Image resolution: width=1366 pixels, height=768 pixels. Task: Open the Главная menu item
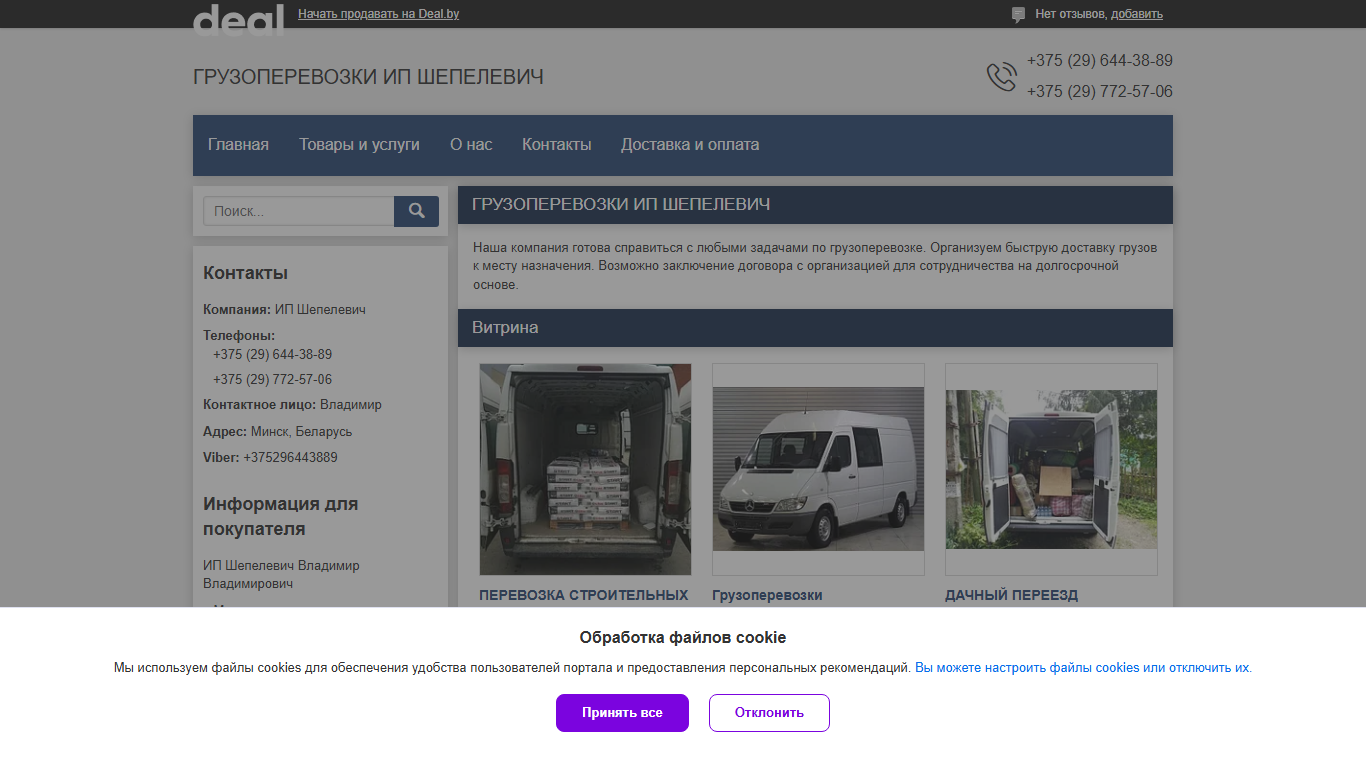coord(238,144)
